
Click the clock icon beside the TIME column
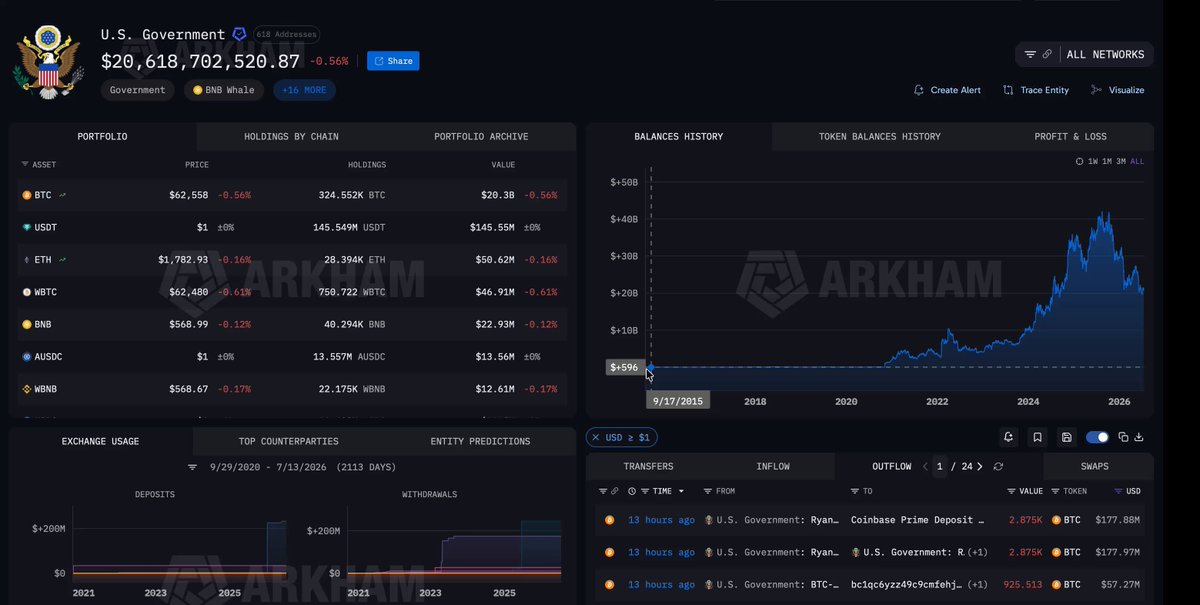tap(632, 492)
